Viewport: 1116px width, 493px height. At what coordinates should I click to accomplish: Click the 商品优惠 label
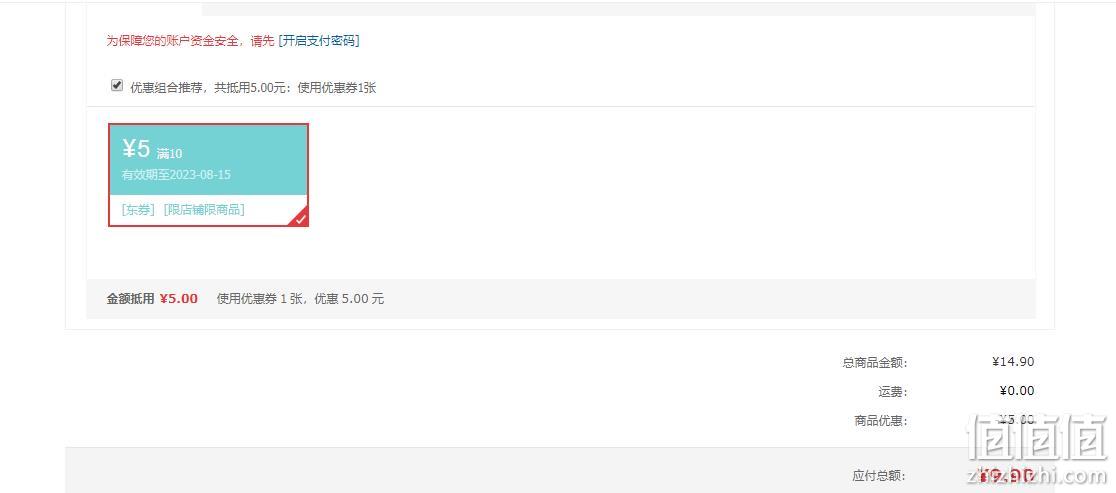coord(881,420)
